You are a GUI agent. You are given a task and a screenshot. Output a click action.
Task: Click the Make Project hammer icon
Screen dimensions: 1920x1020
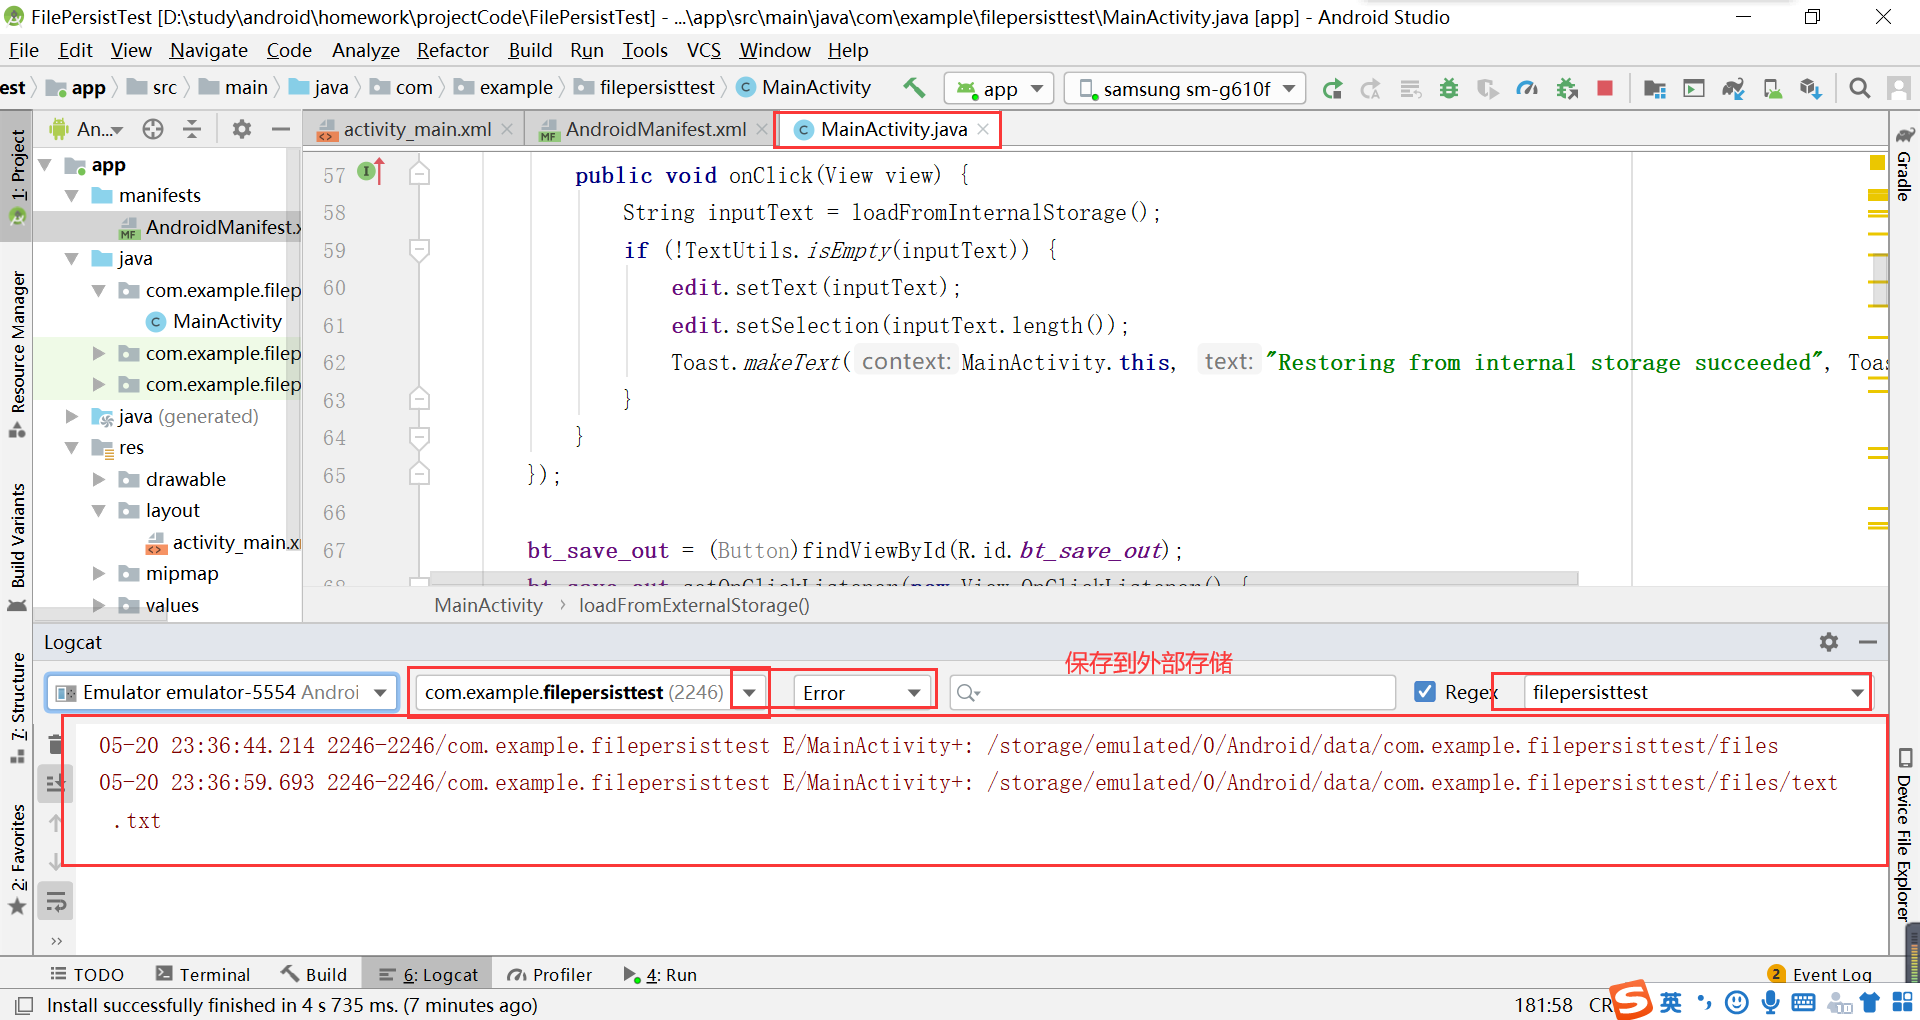pos(914,88)
